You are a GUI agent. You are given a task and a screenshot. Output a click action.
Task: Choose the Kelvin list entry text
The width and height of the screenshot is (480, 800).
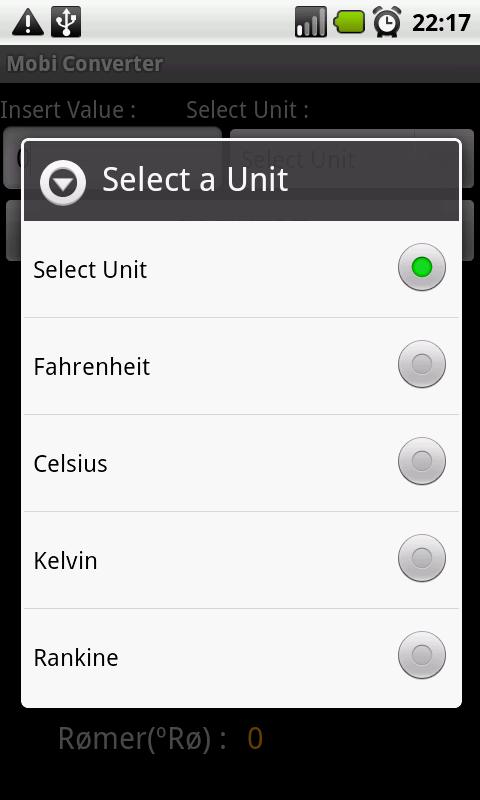(65, 560)
